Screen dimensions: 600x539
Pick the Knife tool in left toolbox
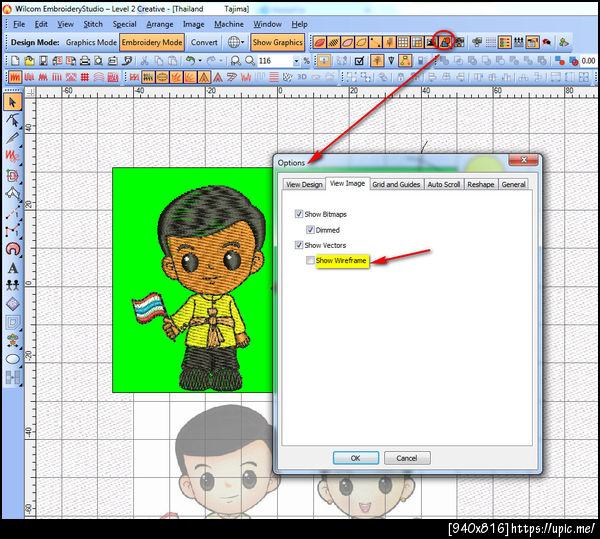(12, 138)
